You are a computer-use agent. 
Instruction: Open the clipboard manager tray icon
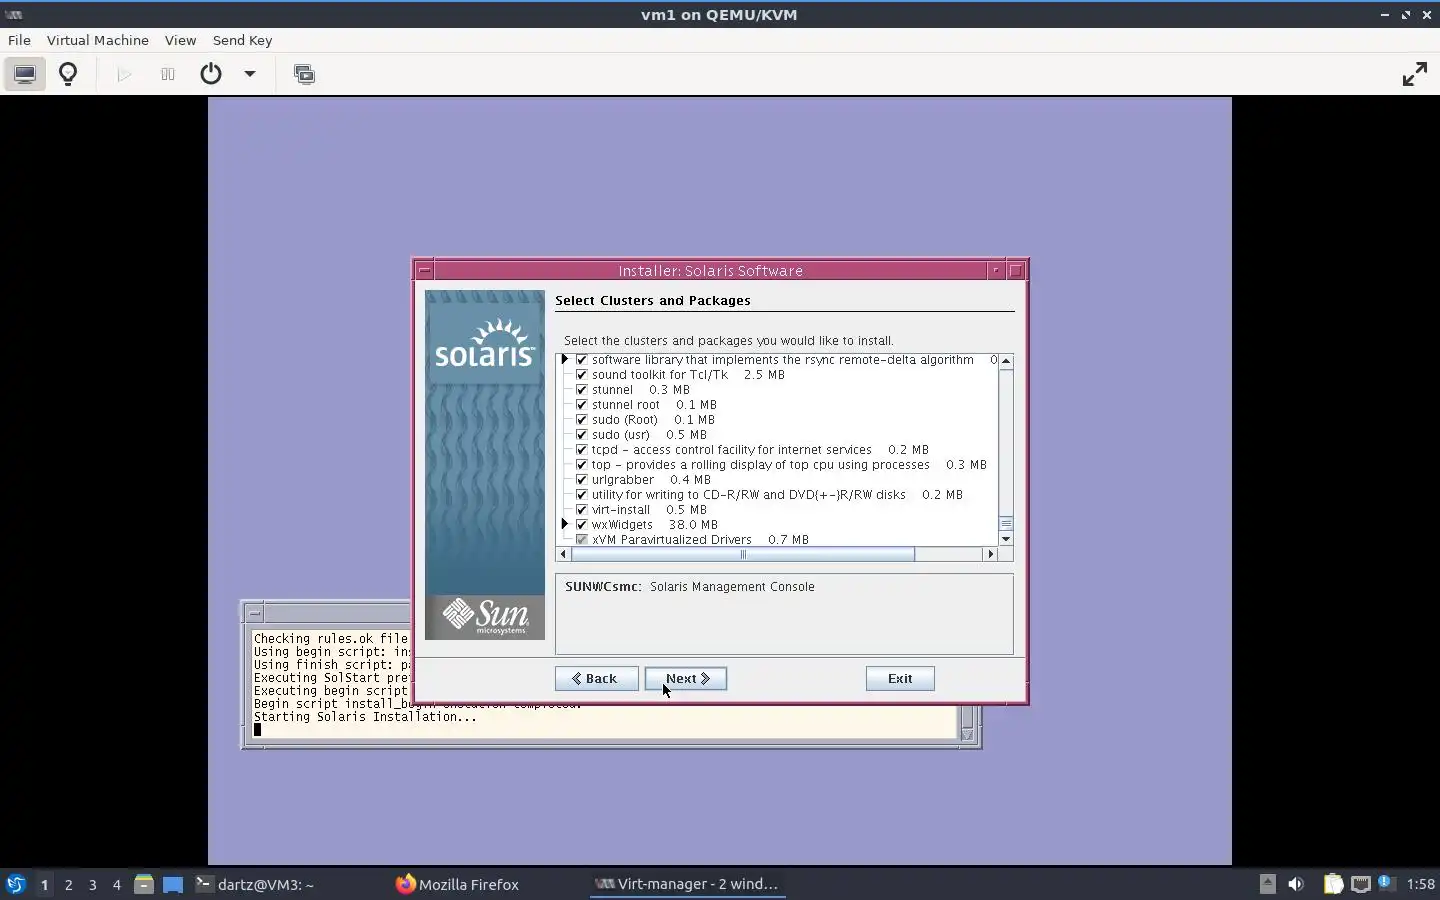coord(1333,884)
